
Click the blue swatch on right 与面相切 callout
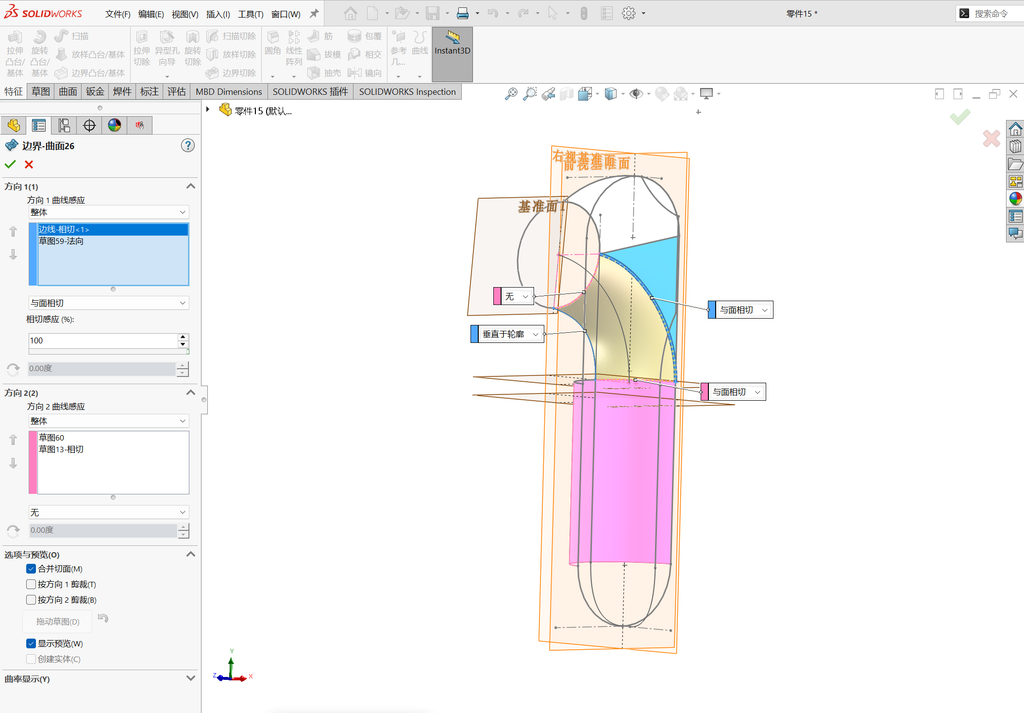coord(712,309)
